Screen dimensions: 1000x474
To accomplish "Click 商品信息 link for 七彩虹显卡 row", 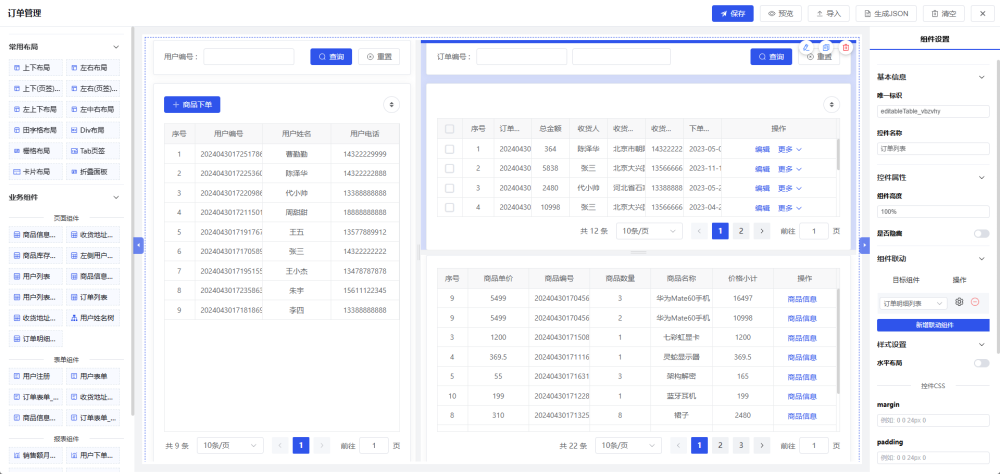I will coord(802,337).
